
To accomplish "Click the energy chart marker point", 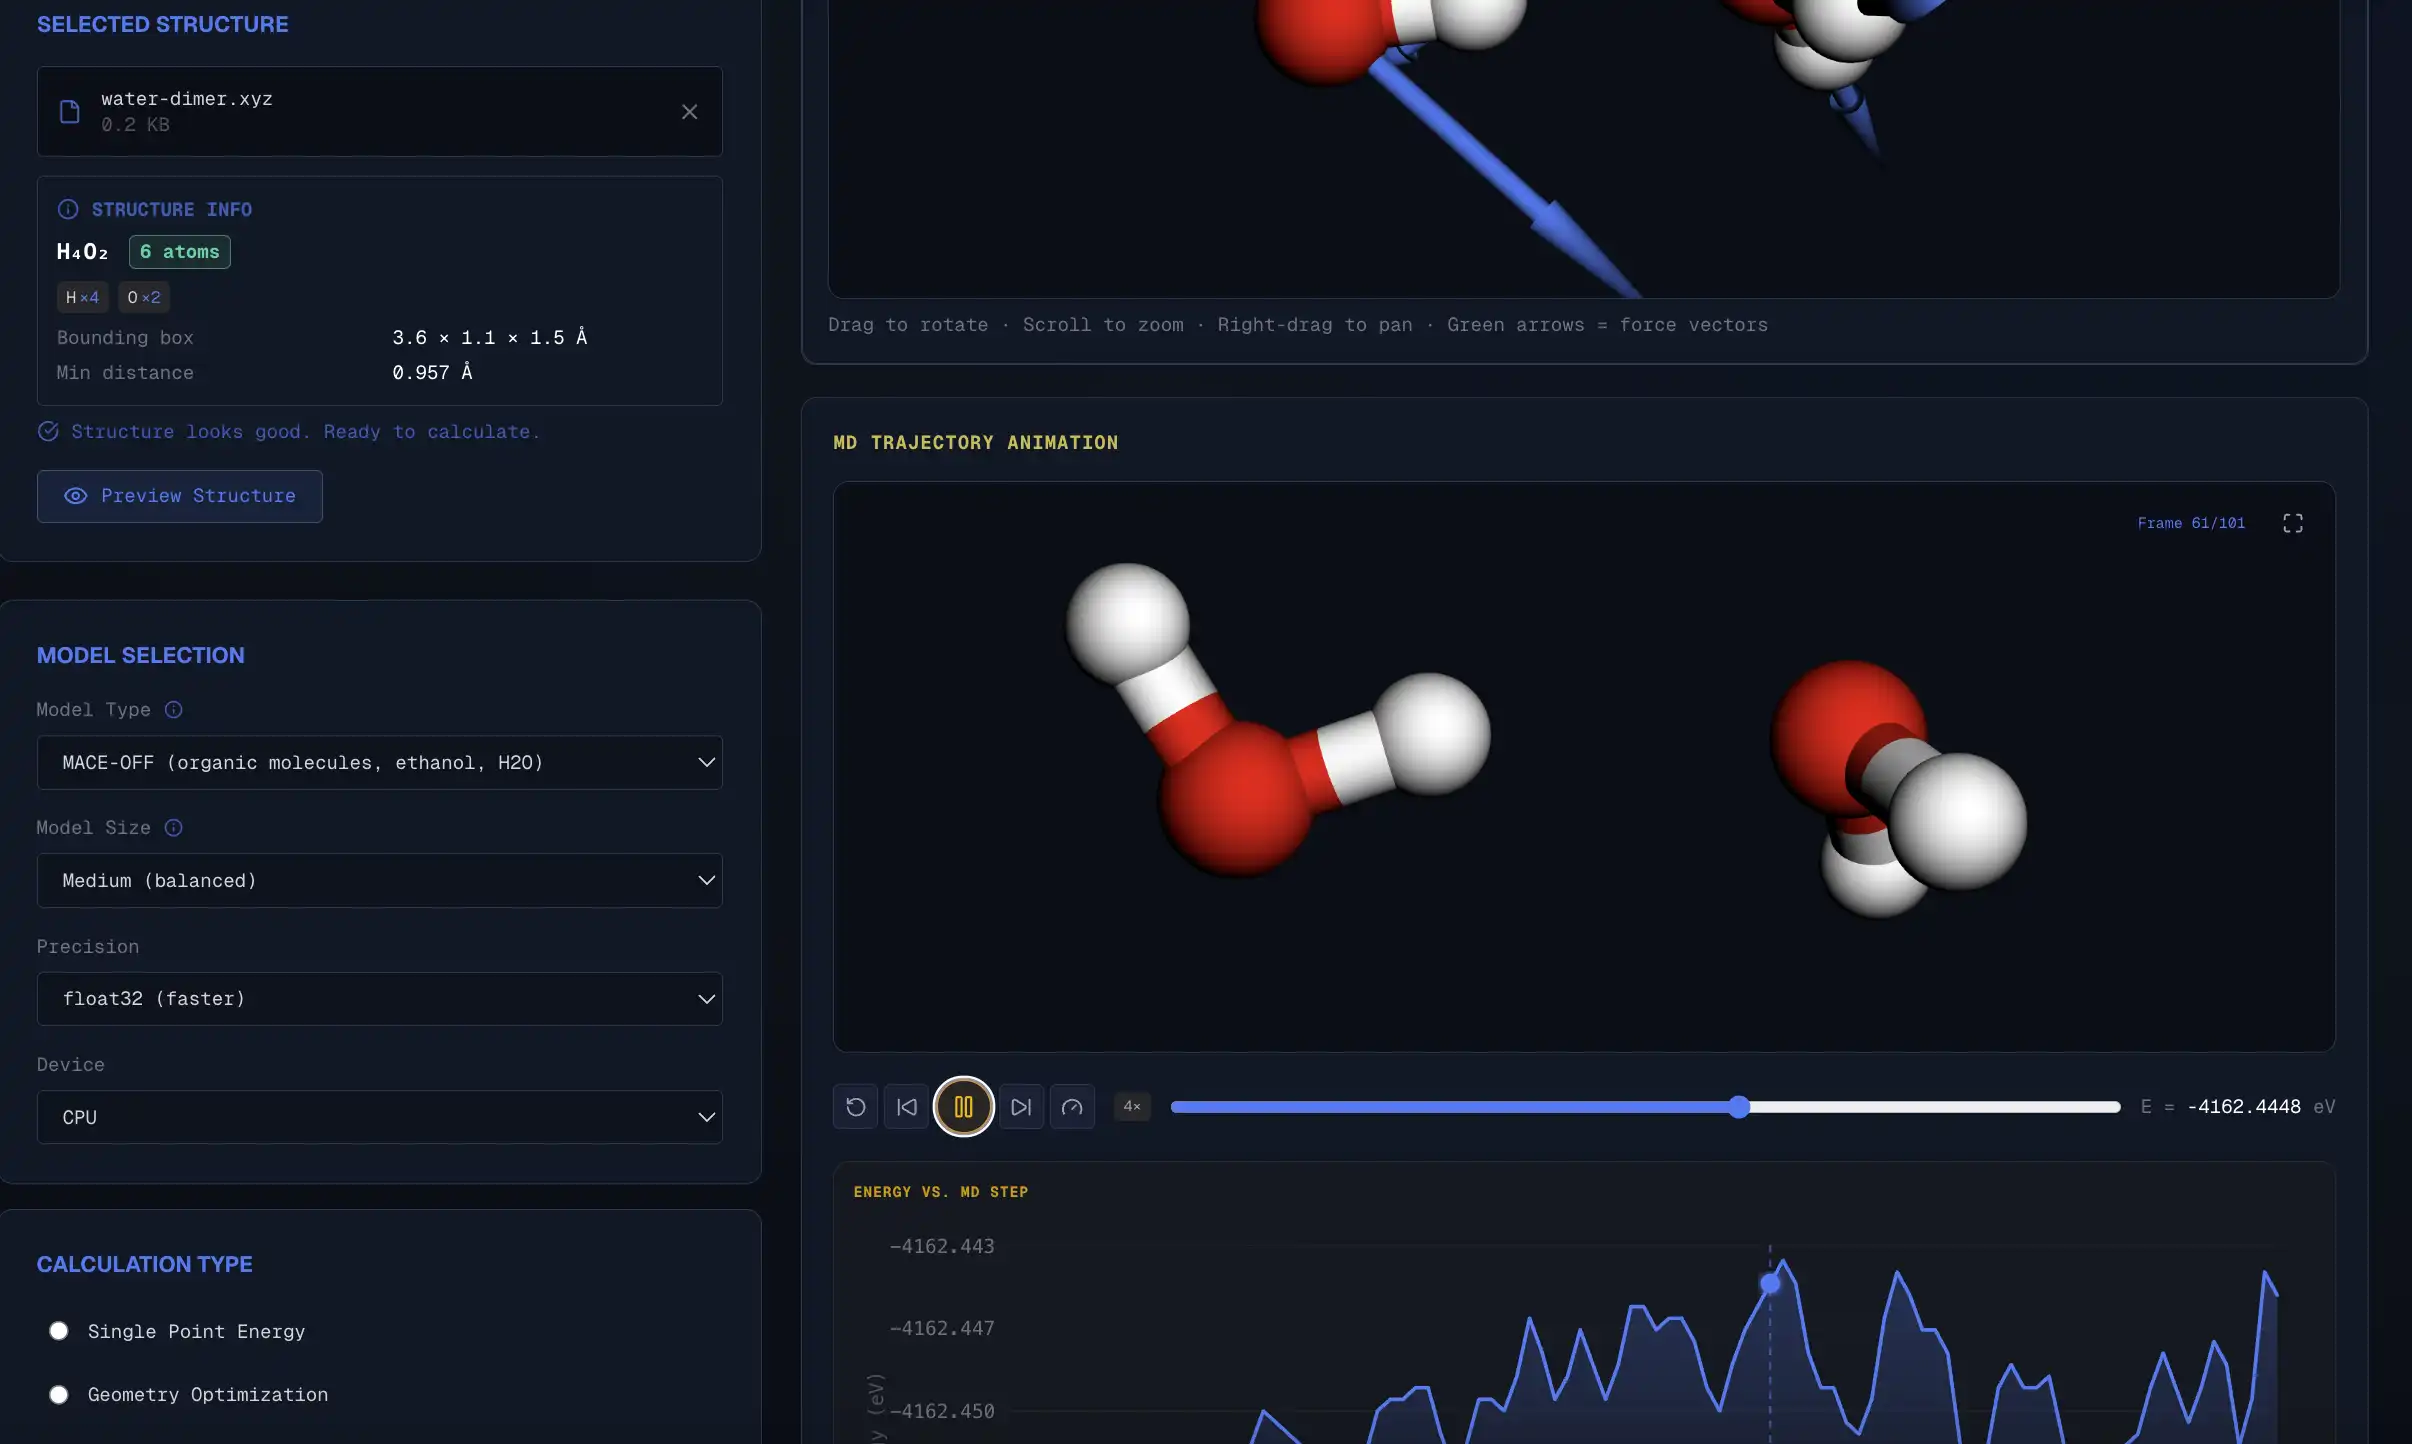I will [1770, 1283].
